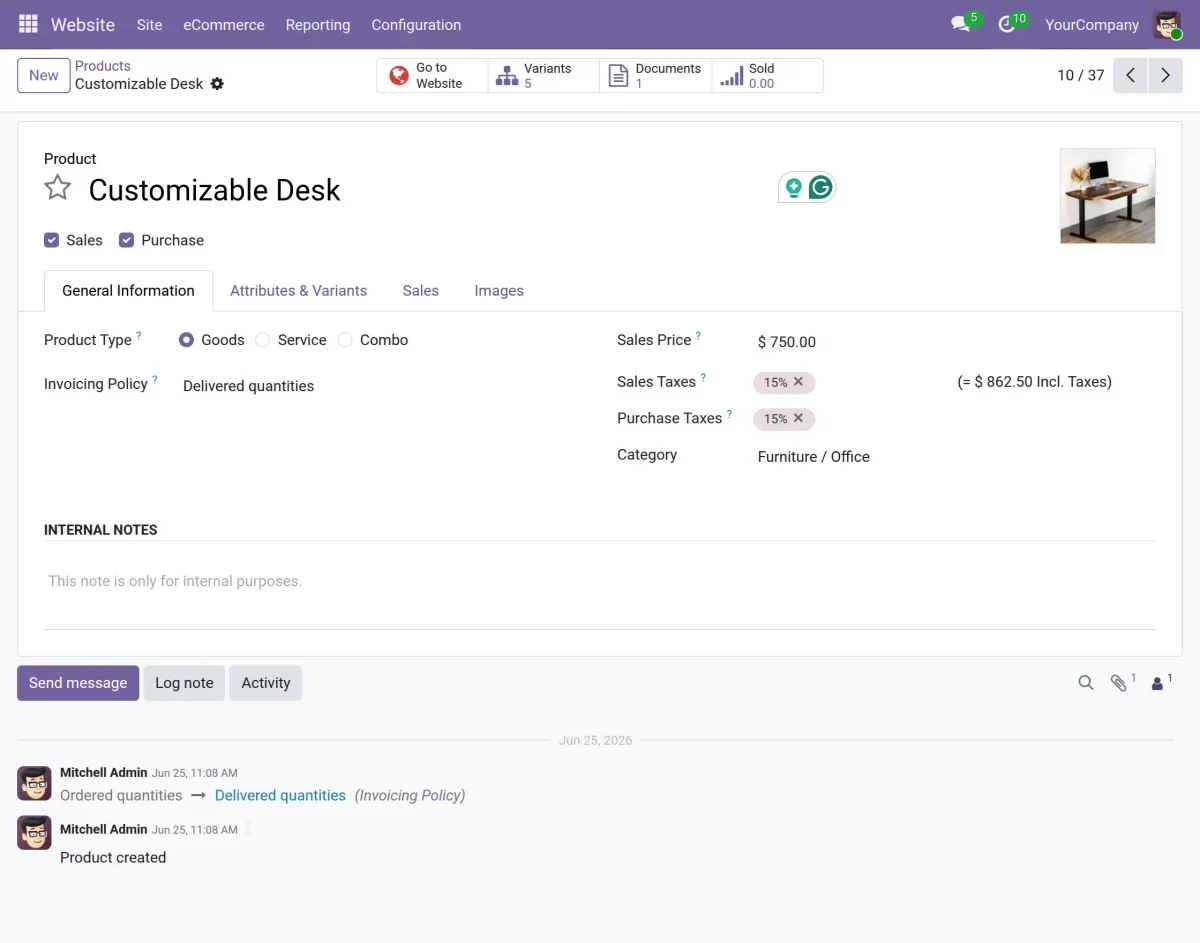Click Mitchell Admin avatar on Invoicing Policy message
Image resolution: width=1200 pixels, height=943 pixels.
click(34, 783)
